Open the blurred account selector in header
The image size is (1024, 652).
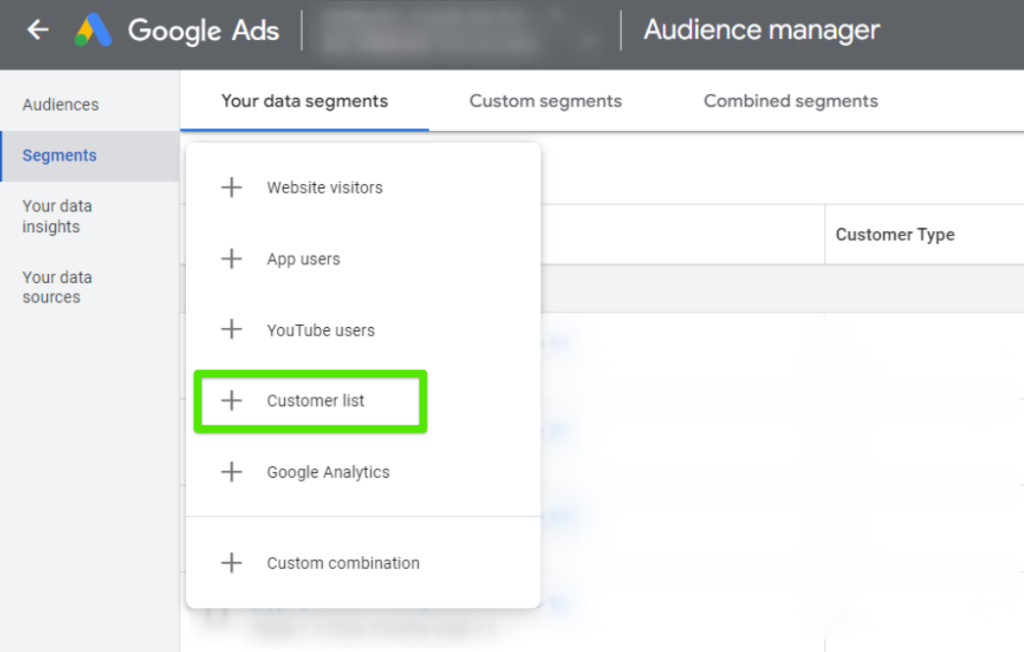click(460, 30)
